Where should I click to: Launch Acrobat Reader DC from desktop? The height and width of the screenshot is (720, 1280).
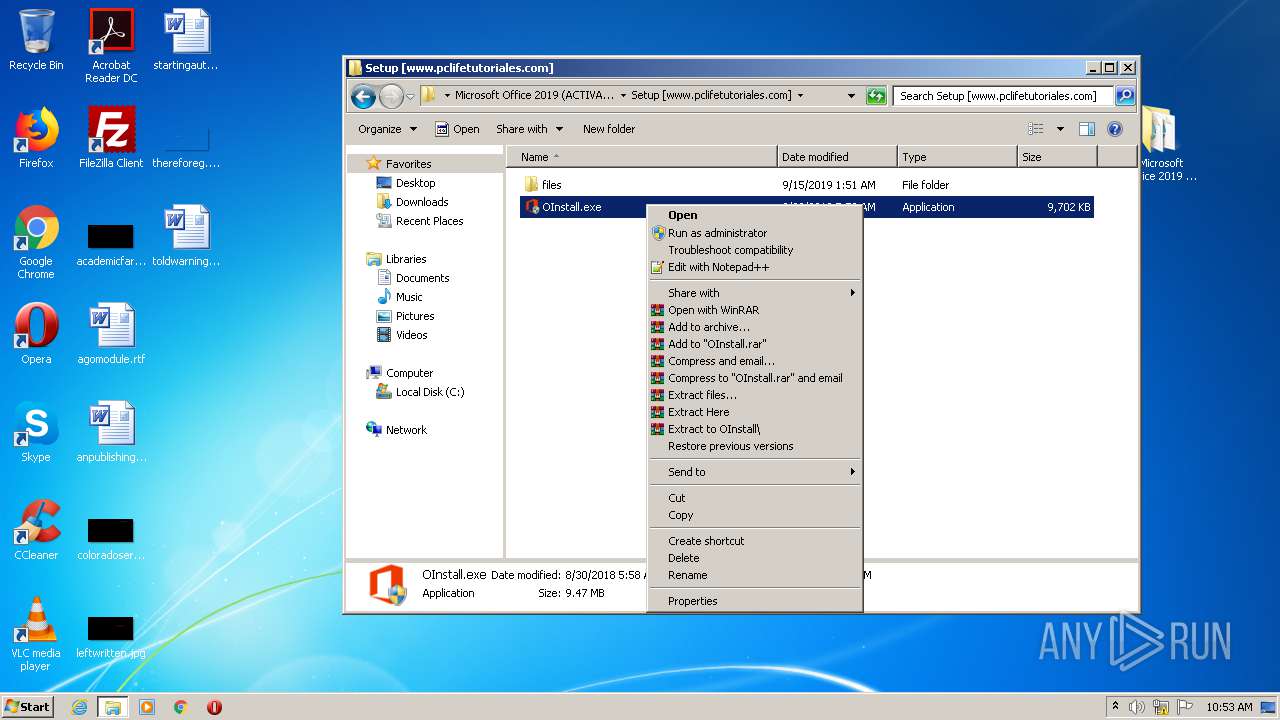(111, 45)
